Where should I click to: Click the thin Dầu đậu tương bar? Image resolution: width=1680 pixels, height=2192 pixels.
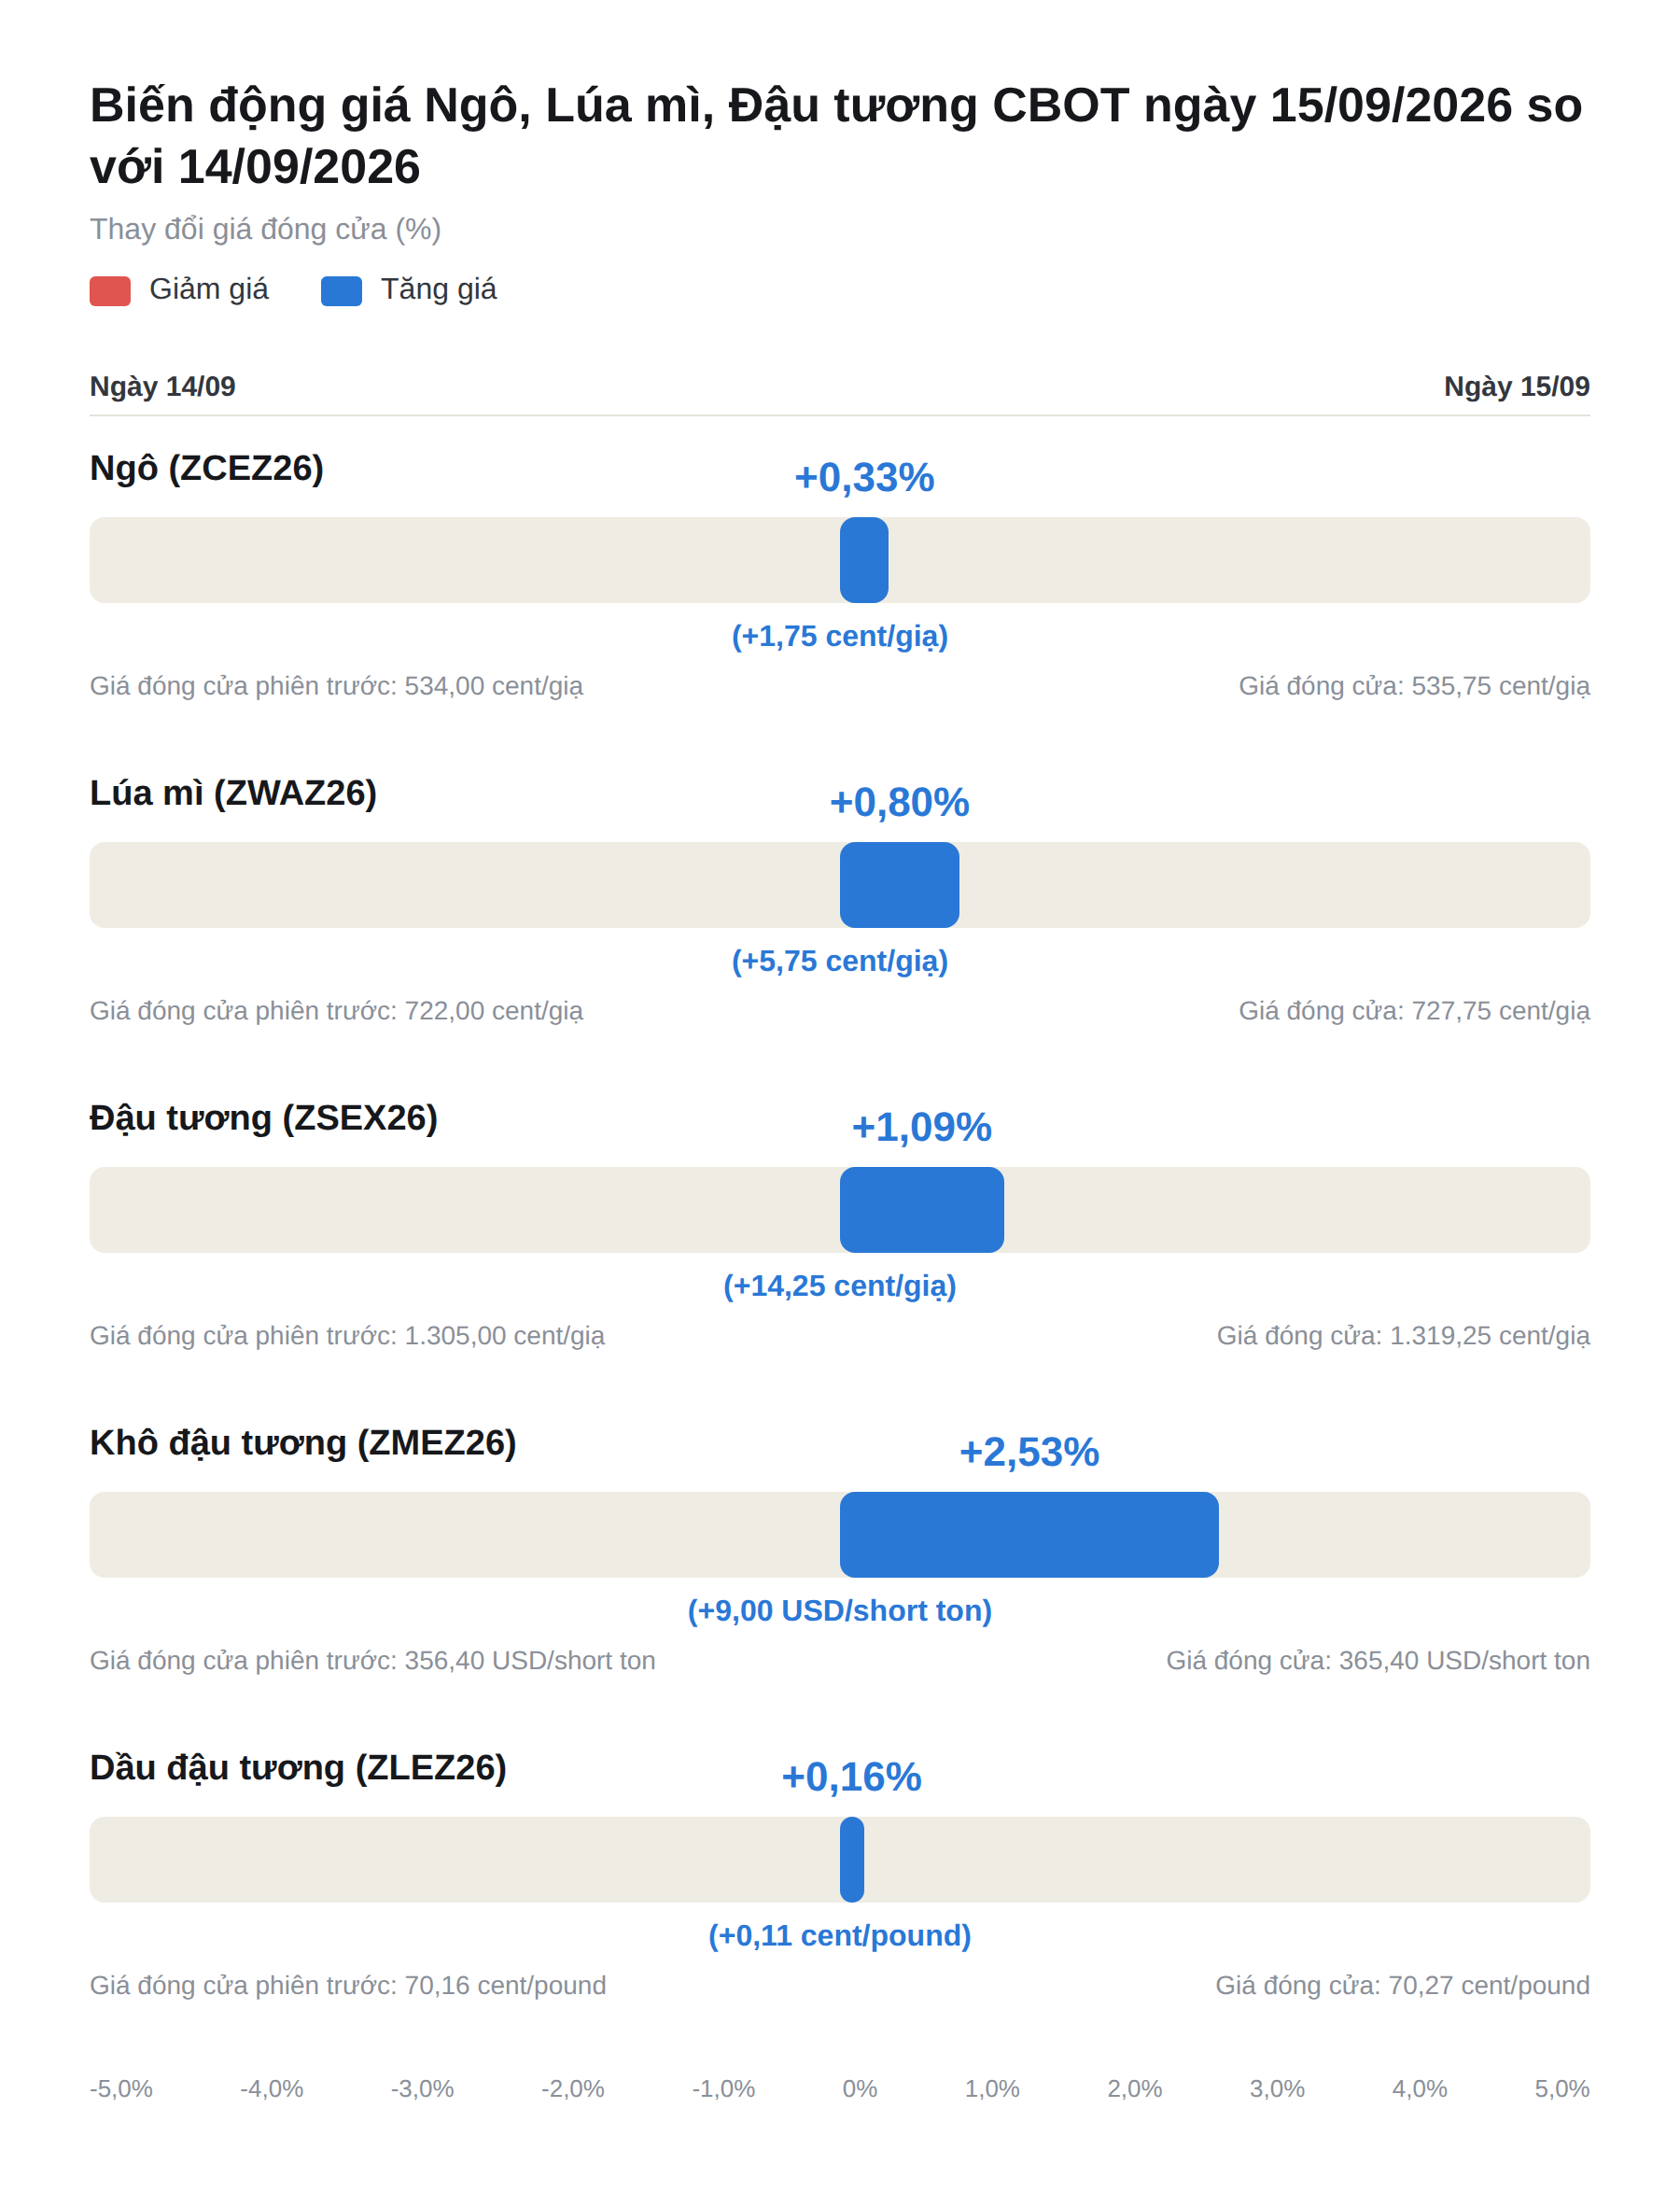tap(852, 1860)
